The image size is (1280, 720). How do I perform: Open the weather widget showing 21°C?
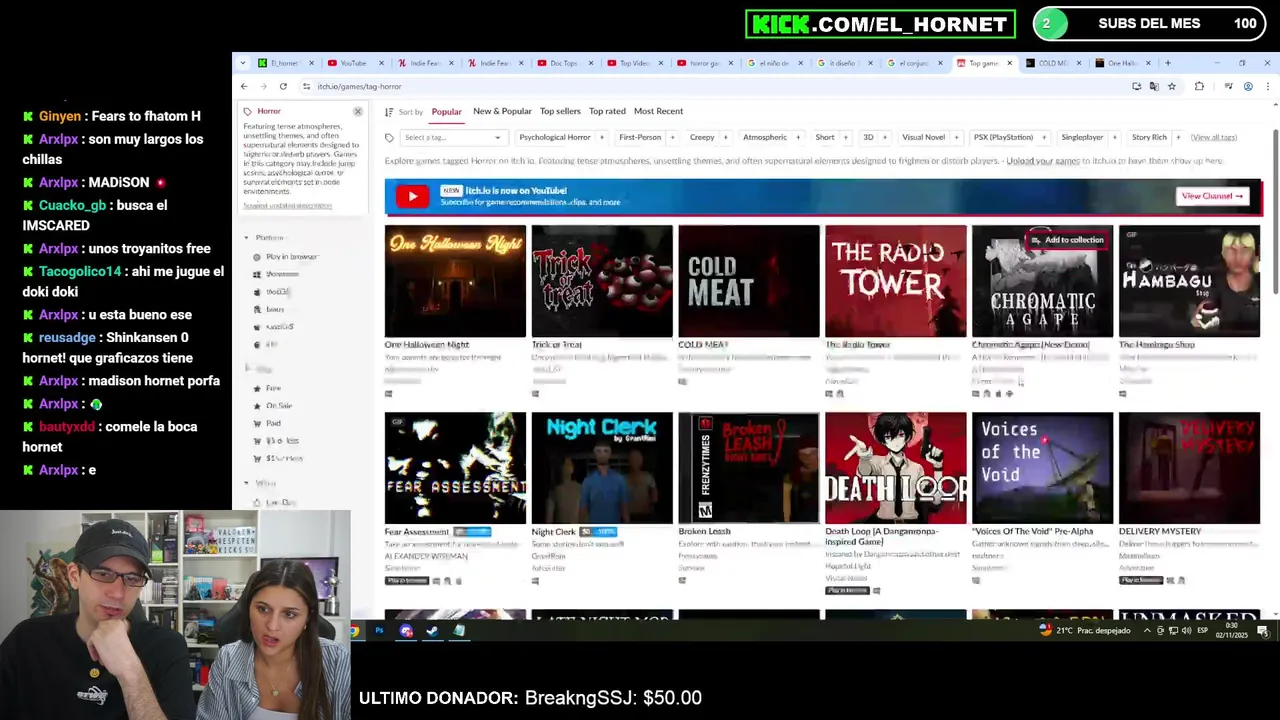(1085, 631)
